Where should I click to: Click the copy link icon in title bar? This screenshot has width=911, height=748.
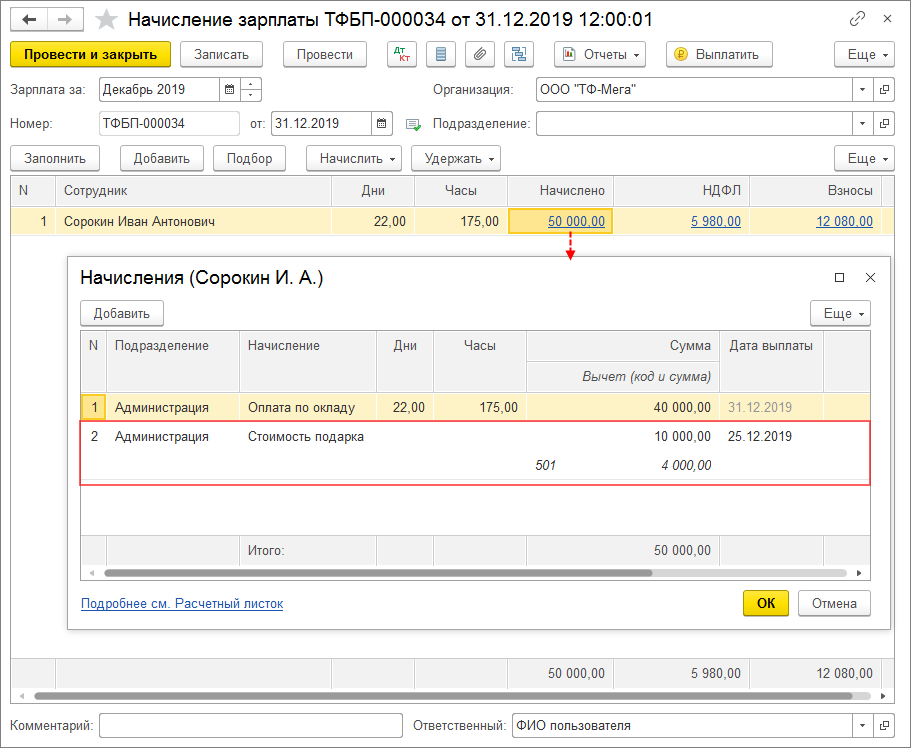857,19
